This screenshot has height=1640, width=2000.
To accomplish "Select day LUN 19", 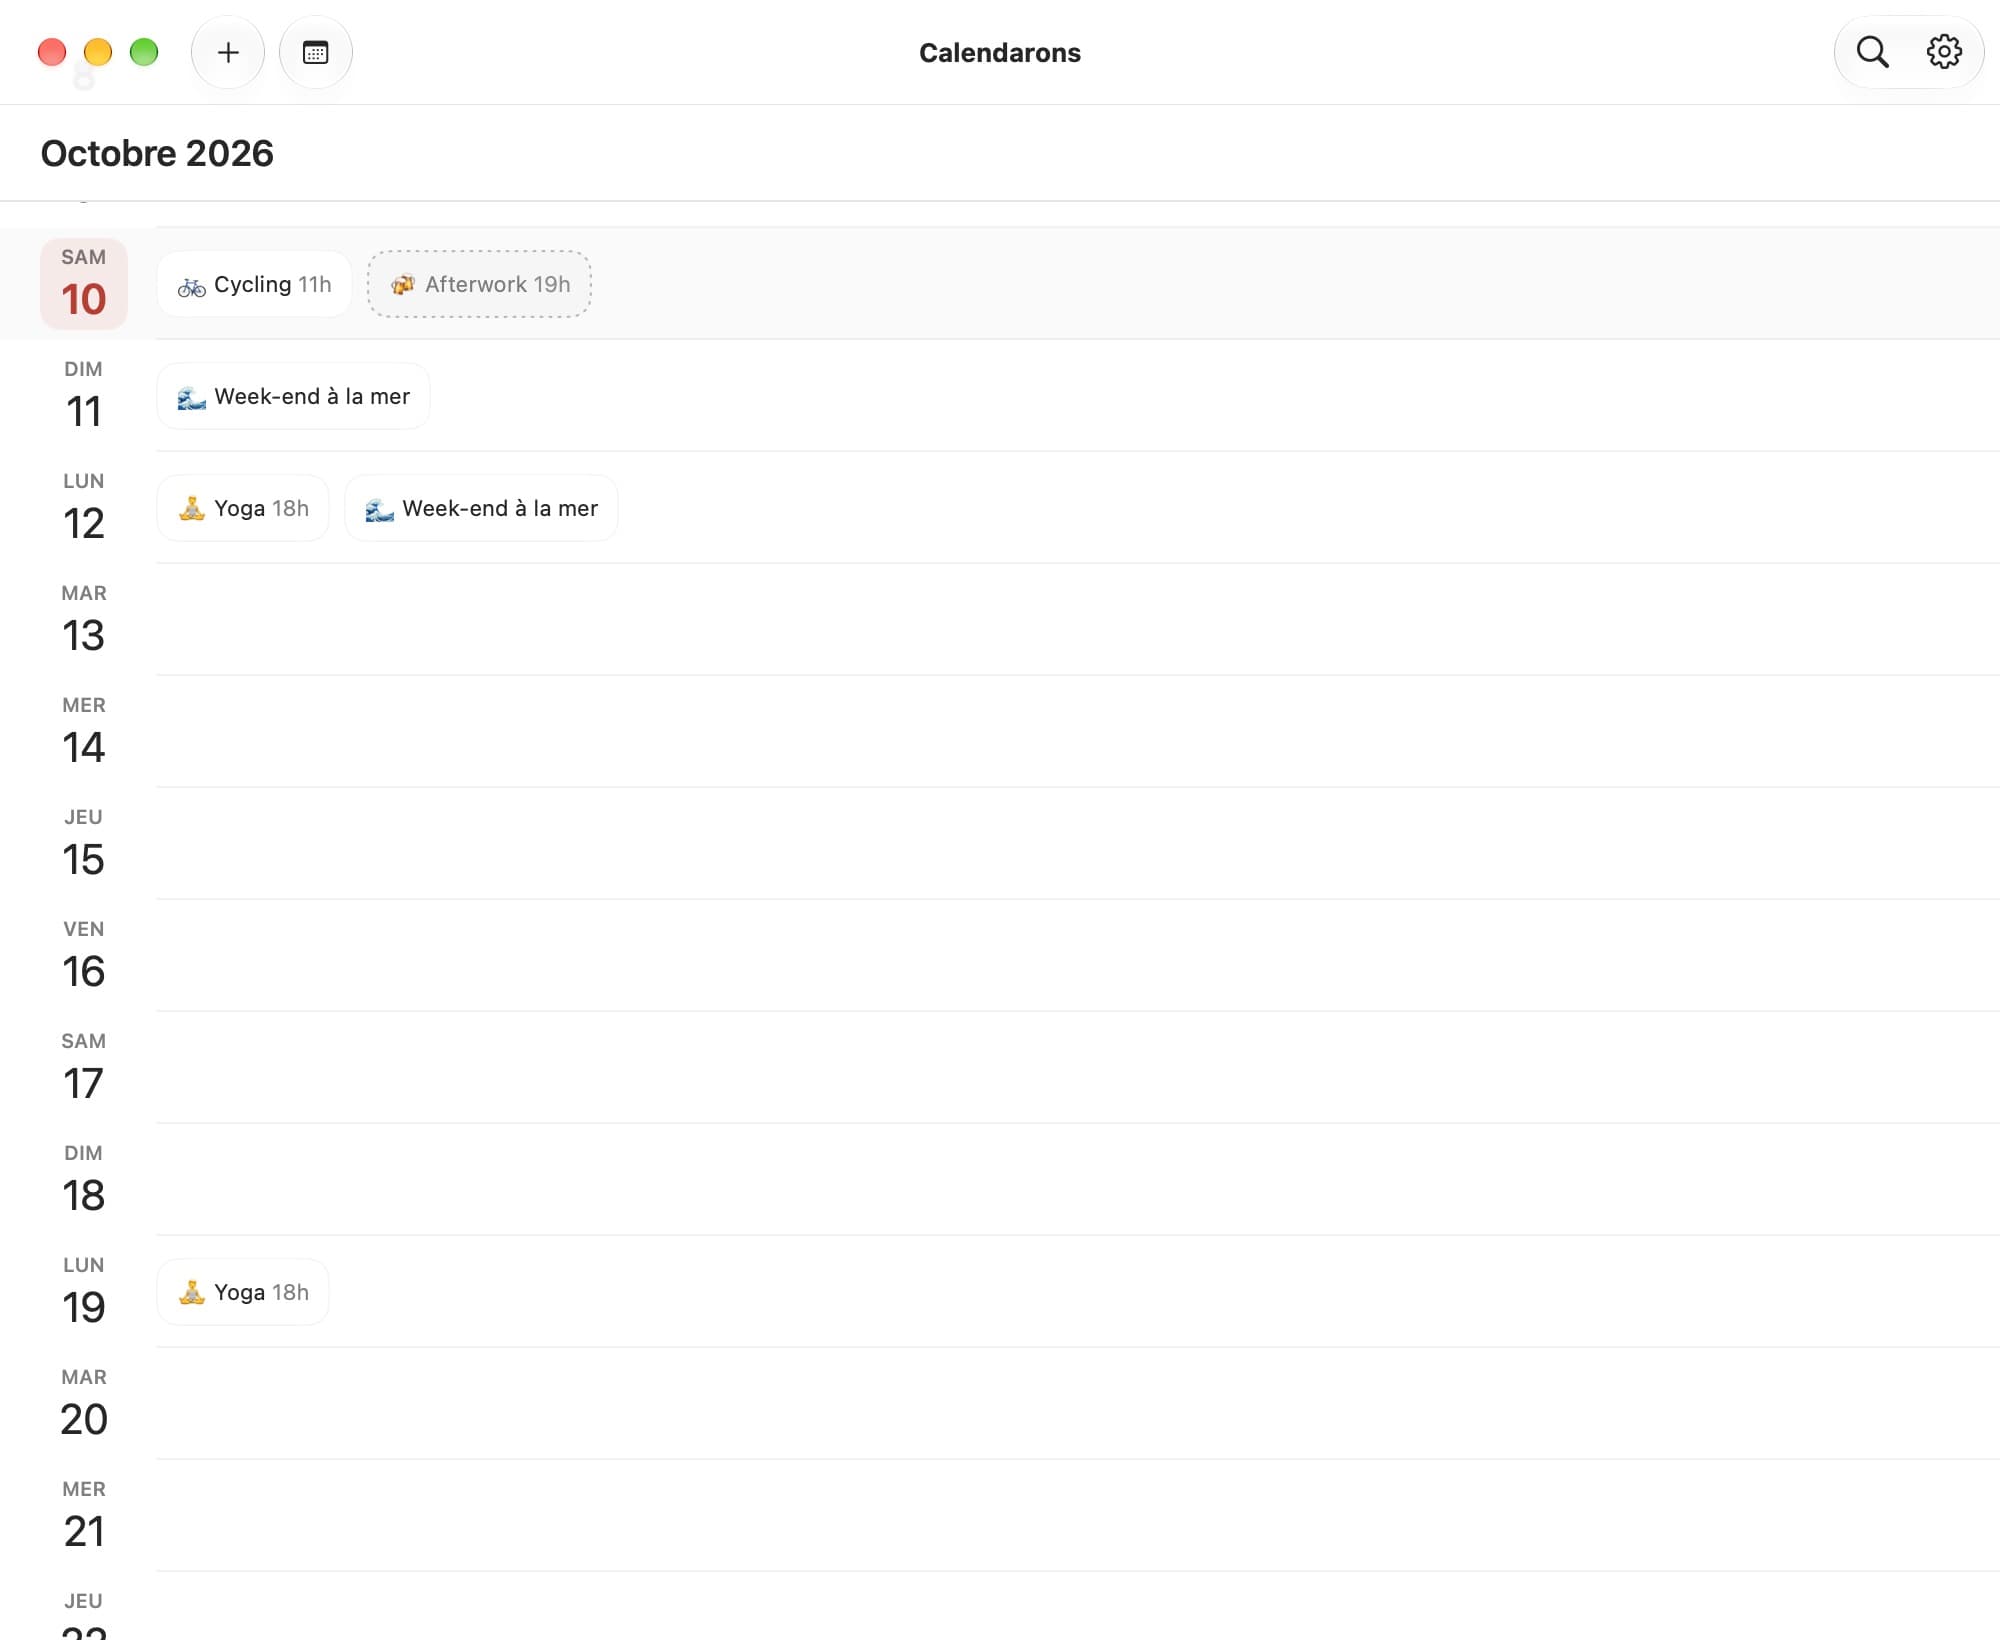I will coord(84,1292).
